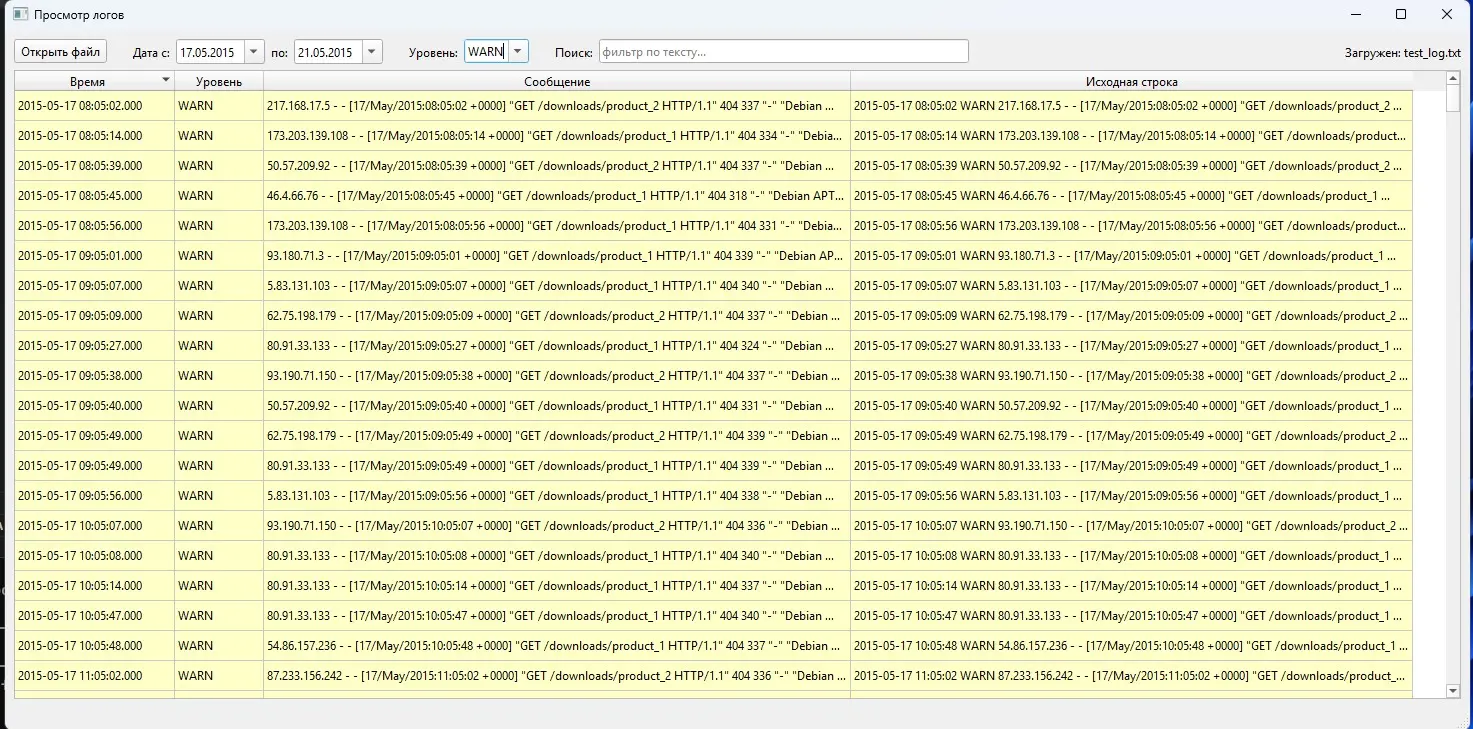Select Время cell 2015-05-17 08:05:02.000
Screen dimensions: 1473x729
point(94,106)
